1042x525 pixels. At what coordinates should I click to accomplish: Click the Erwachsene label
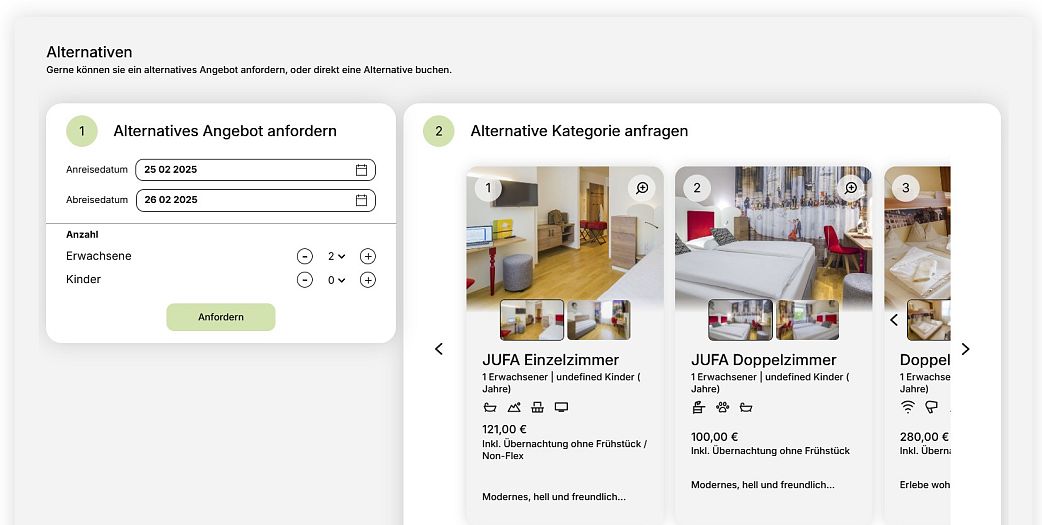click(x=98, y=256)
